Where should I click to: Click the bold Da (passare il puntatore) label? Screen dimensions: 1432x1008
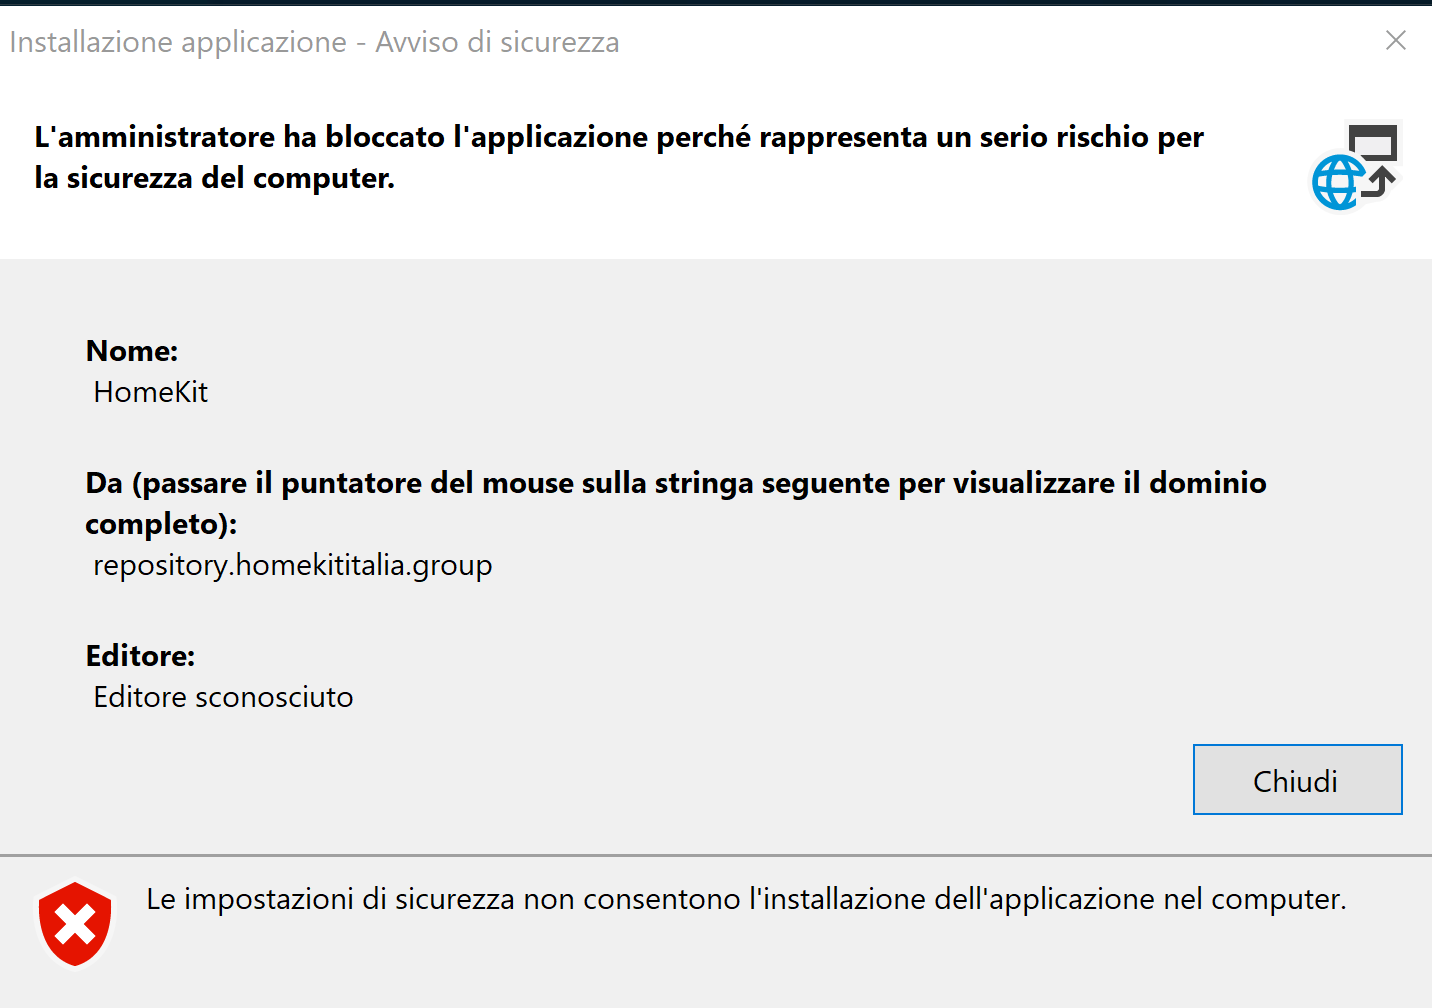pyautogui.click(x=675, y=484)
